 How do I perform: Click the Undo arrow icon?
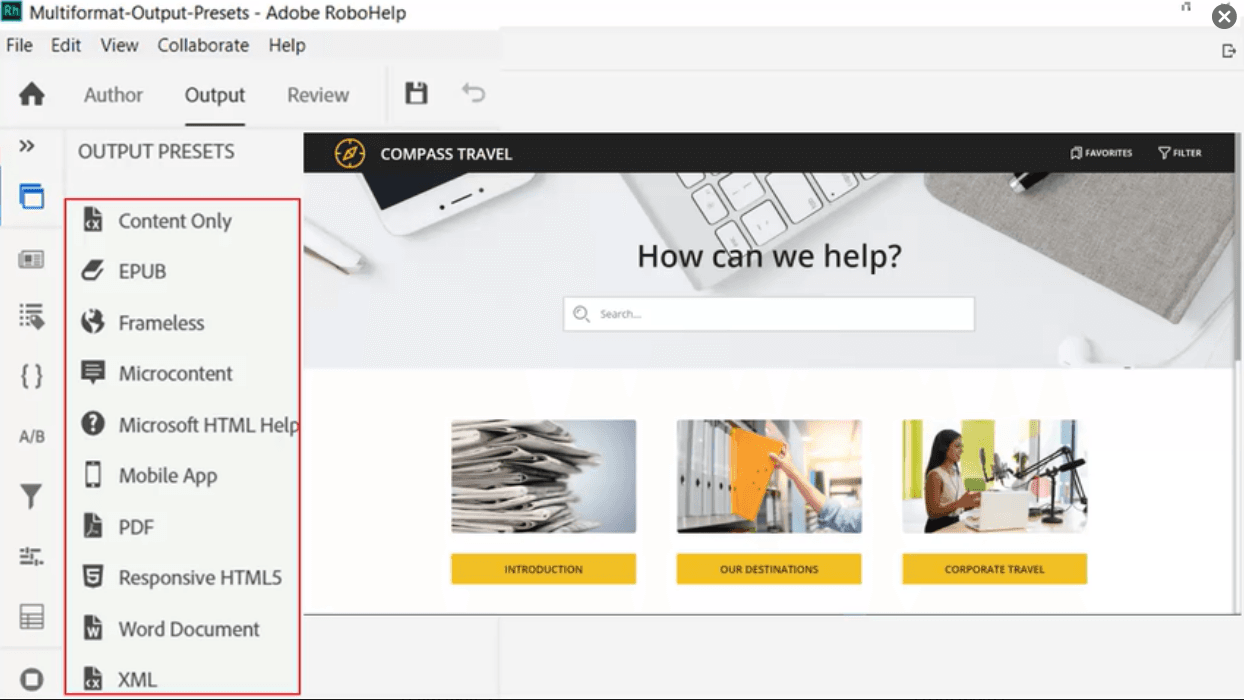coord(473,93)
